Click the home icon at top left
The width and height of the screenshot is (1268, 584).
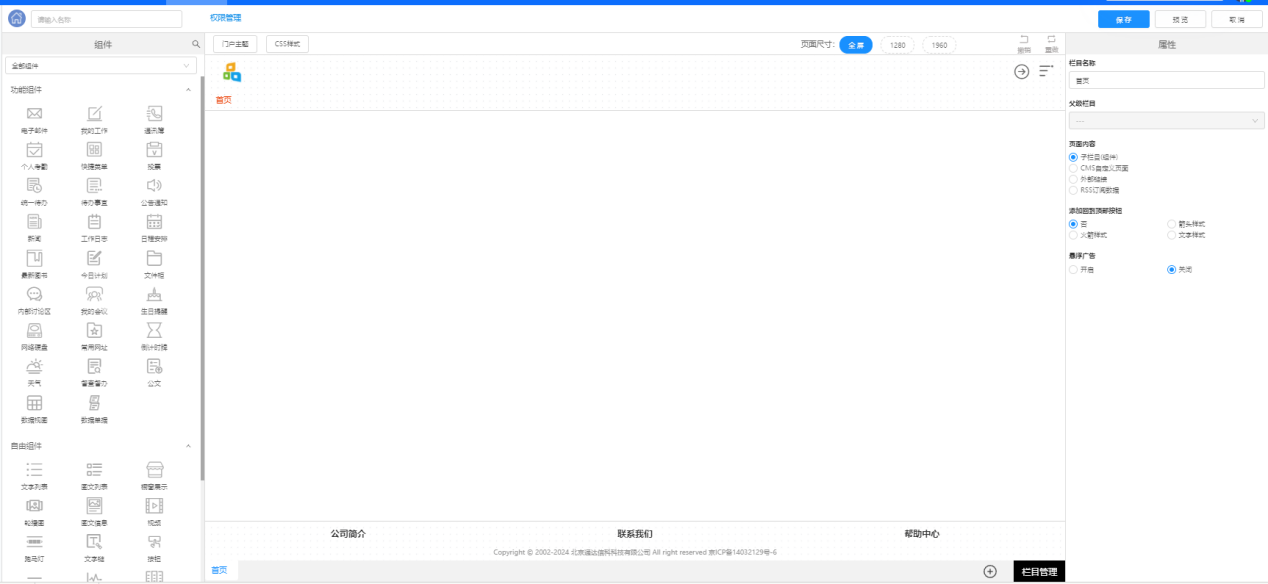pos(17,19)
